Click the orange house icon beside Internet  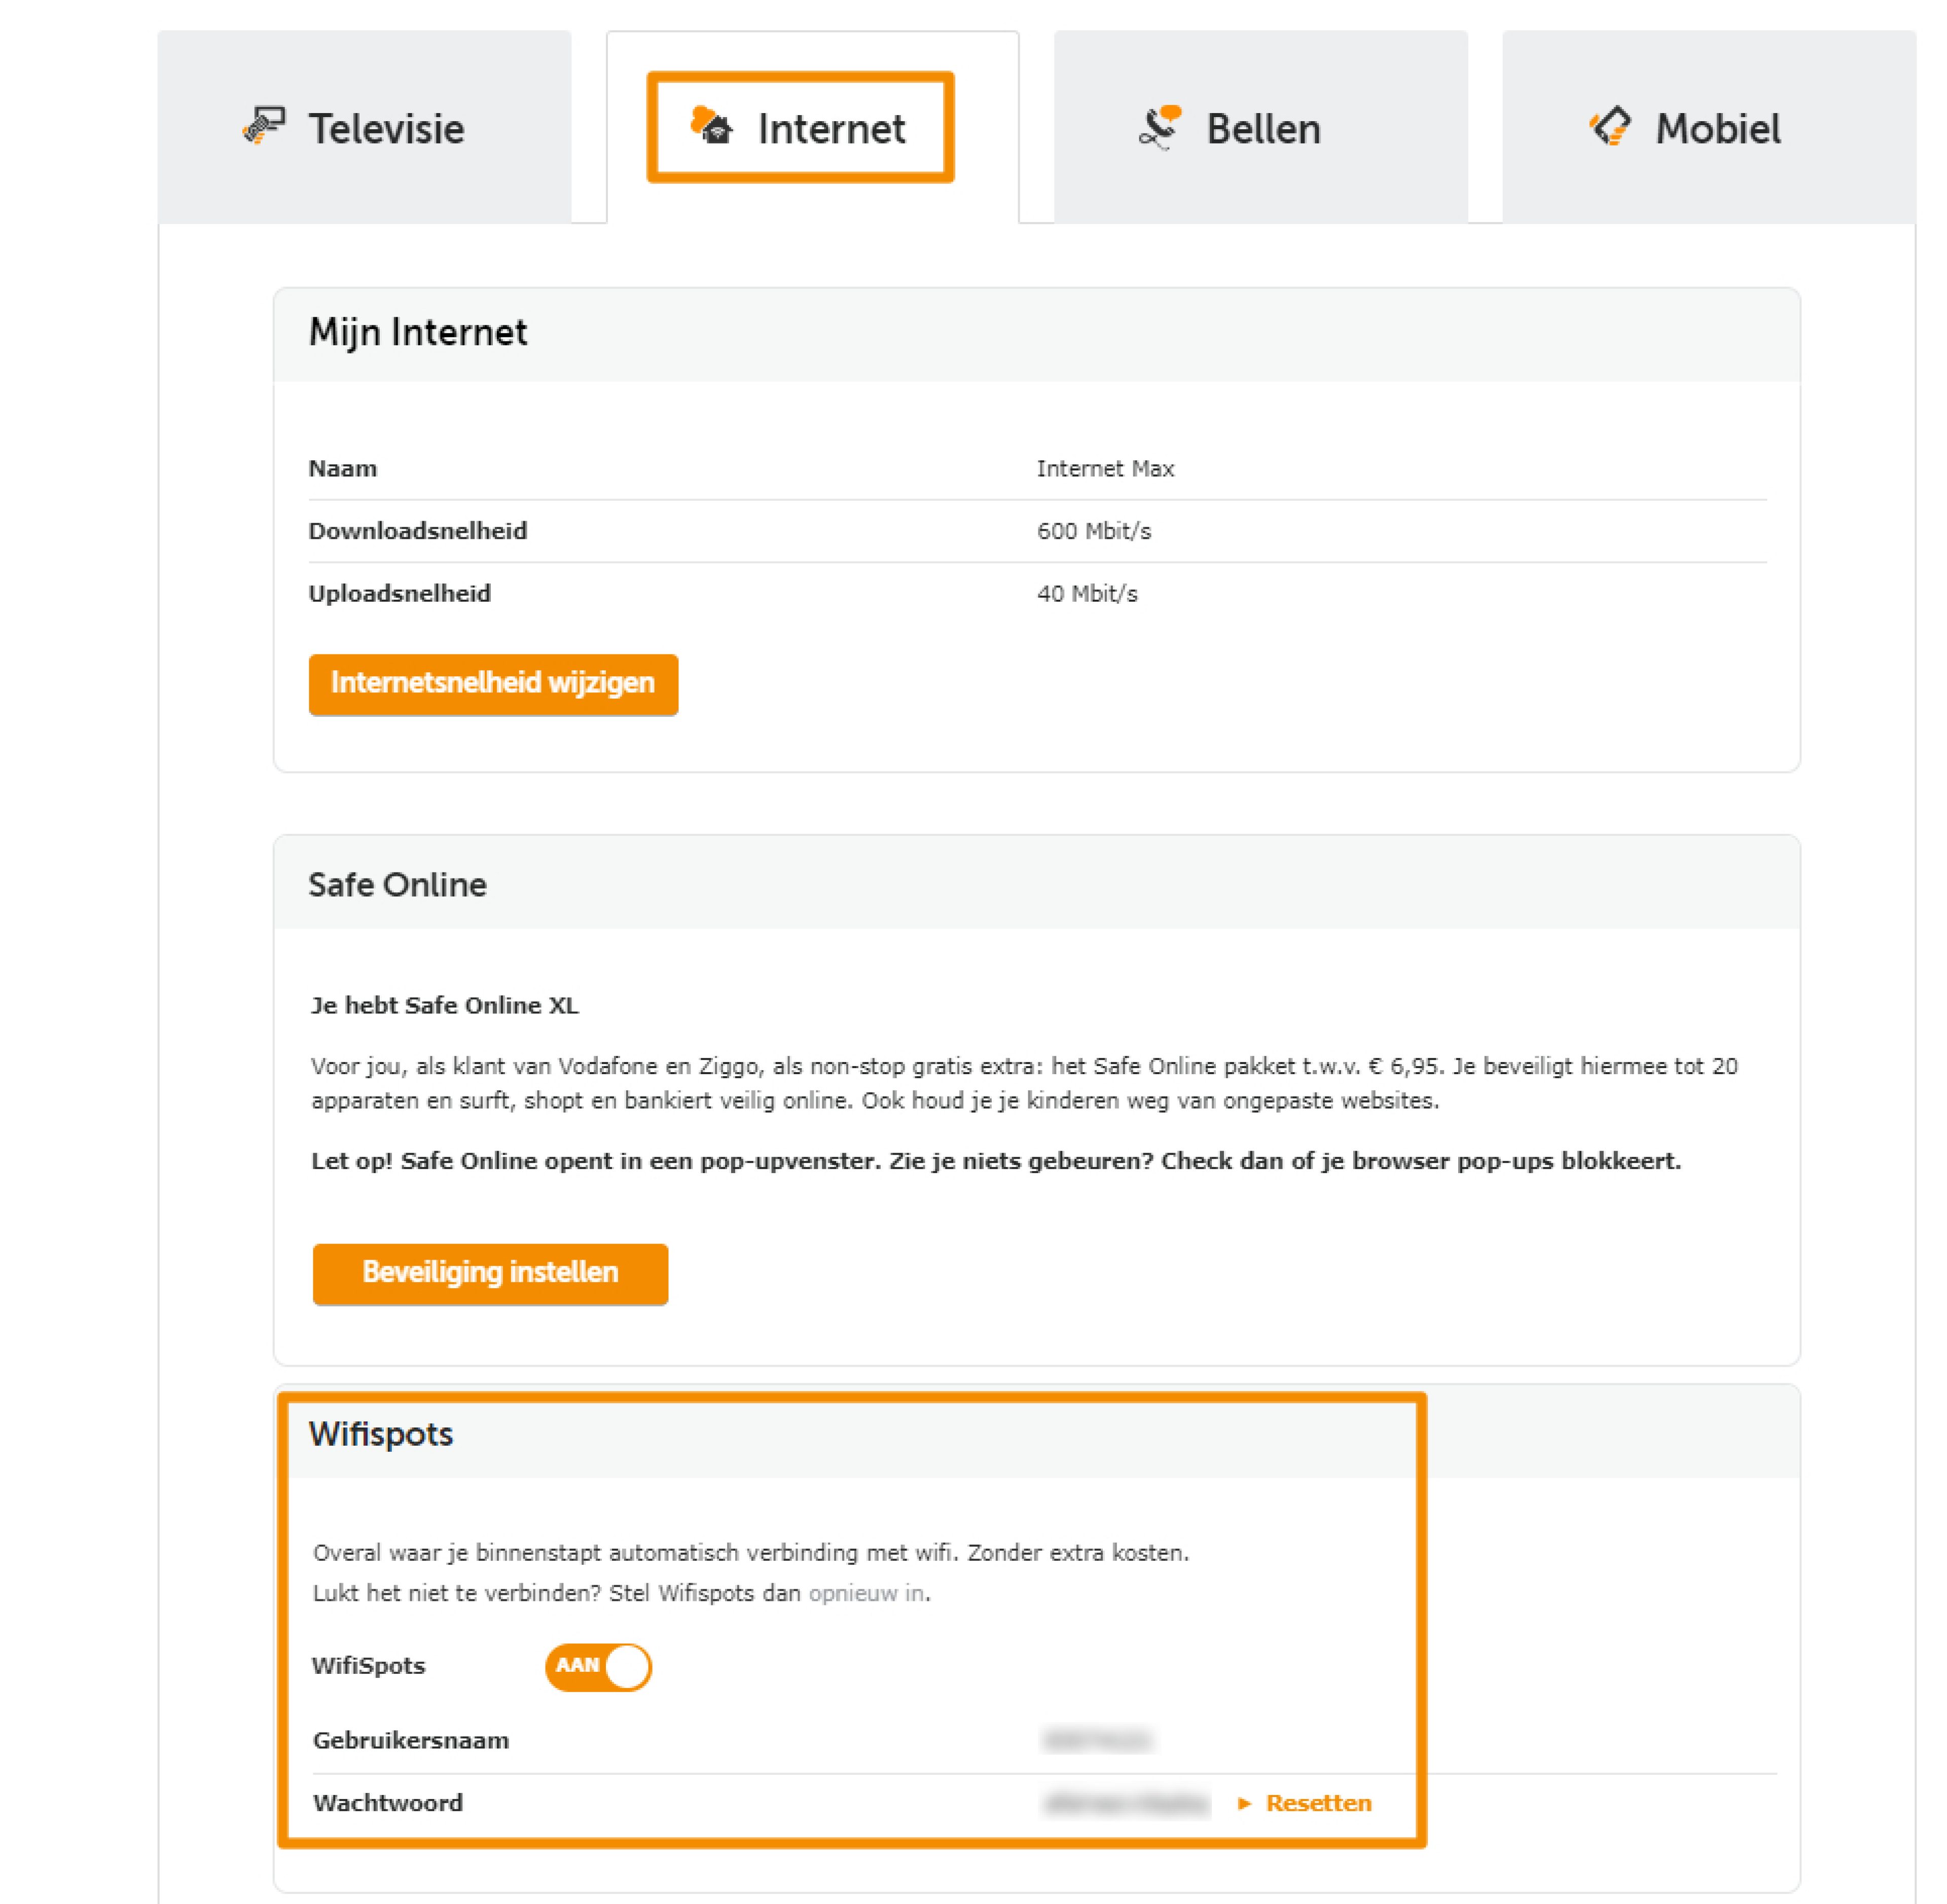click(712, 126)
